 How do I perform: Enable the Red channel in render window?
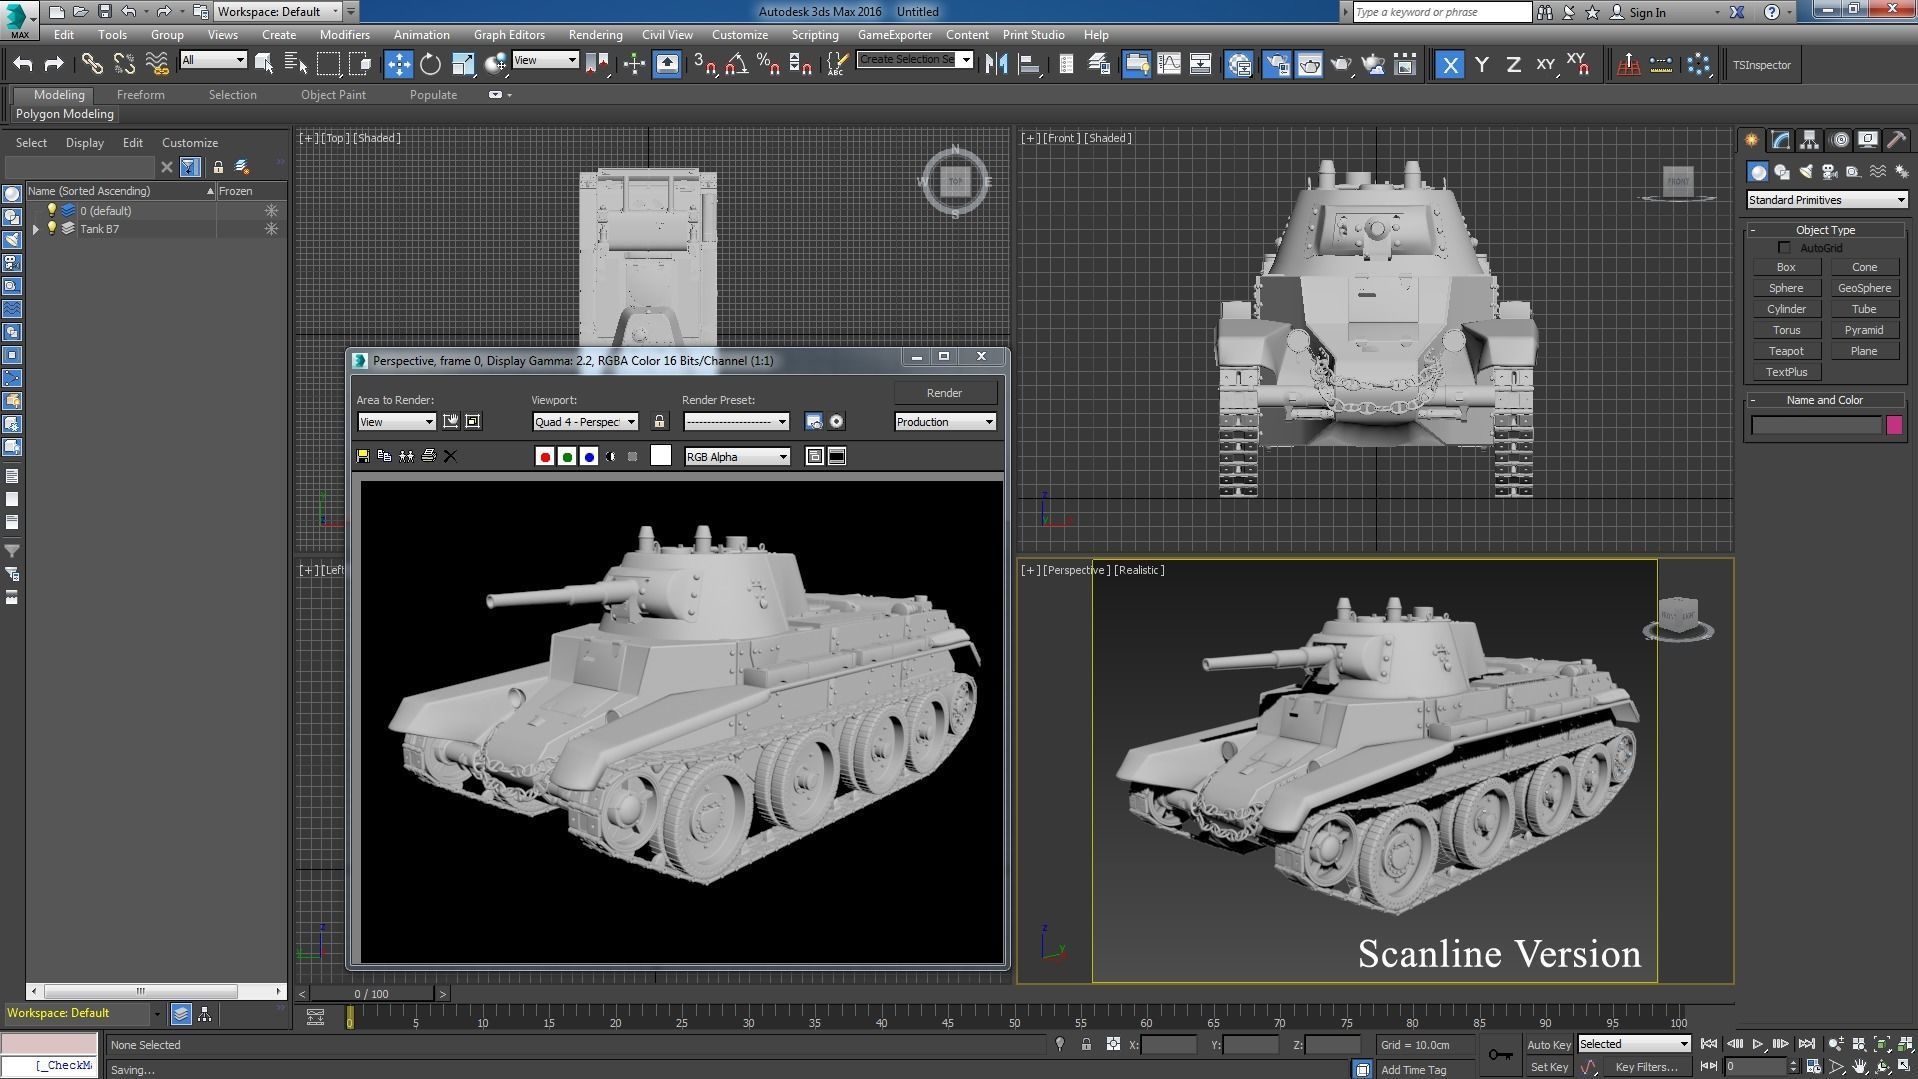coord(545,456)
